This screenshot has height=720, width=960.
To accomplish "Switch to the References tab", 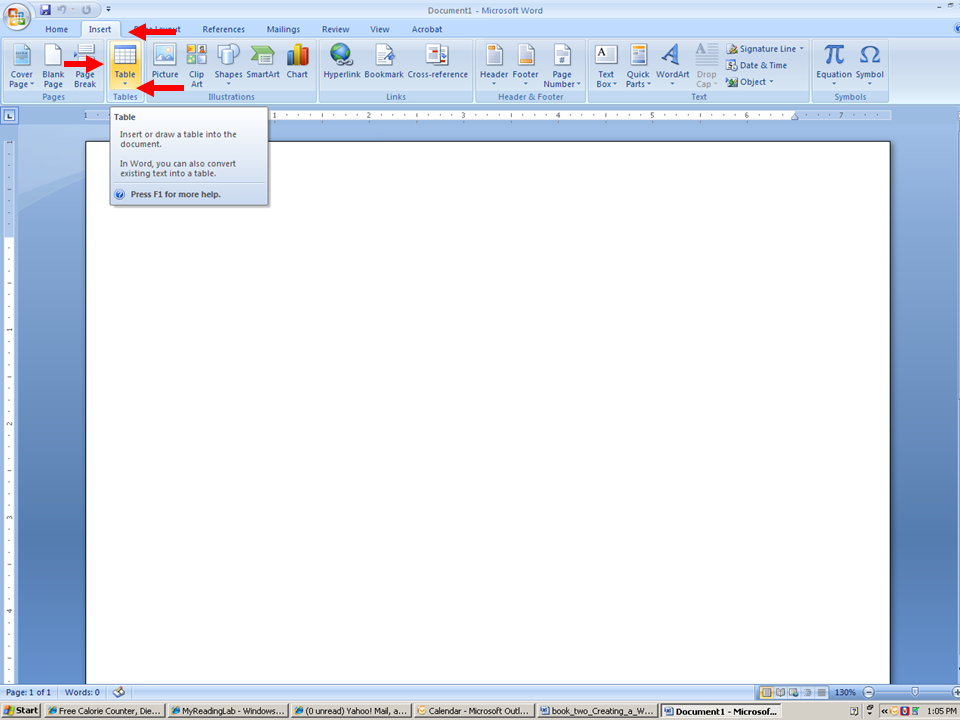I will (223, 29).
